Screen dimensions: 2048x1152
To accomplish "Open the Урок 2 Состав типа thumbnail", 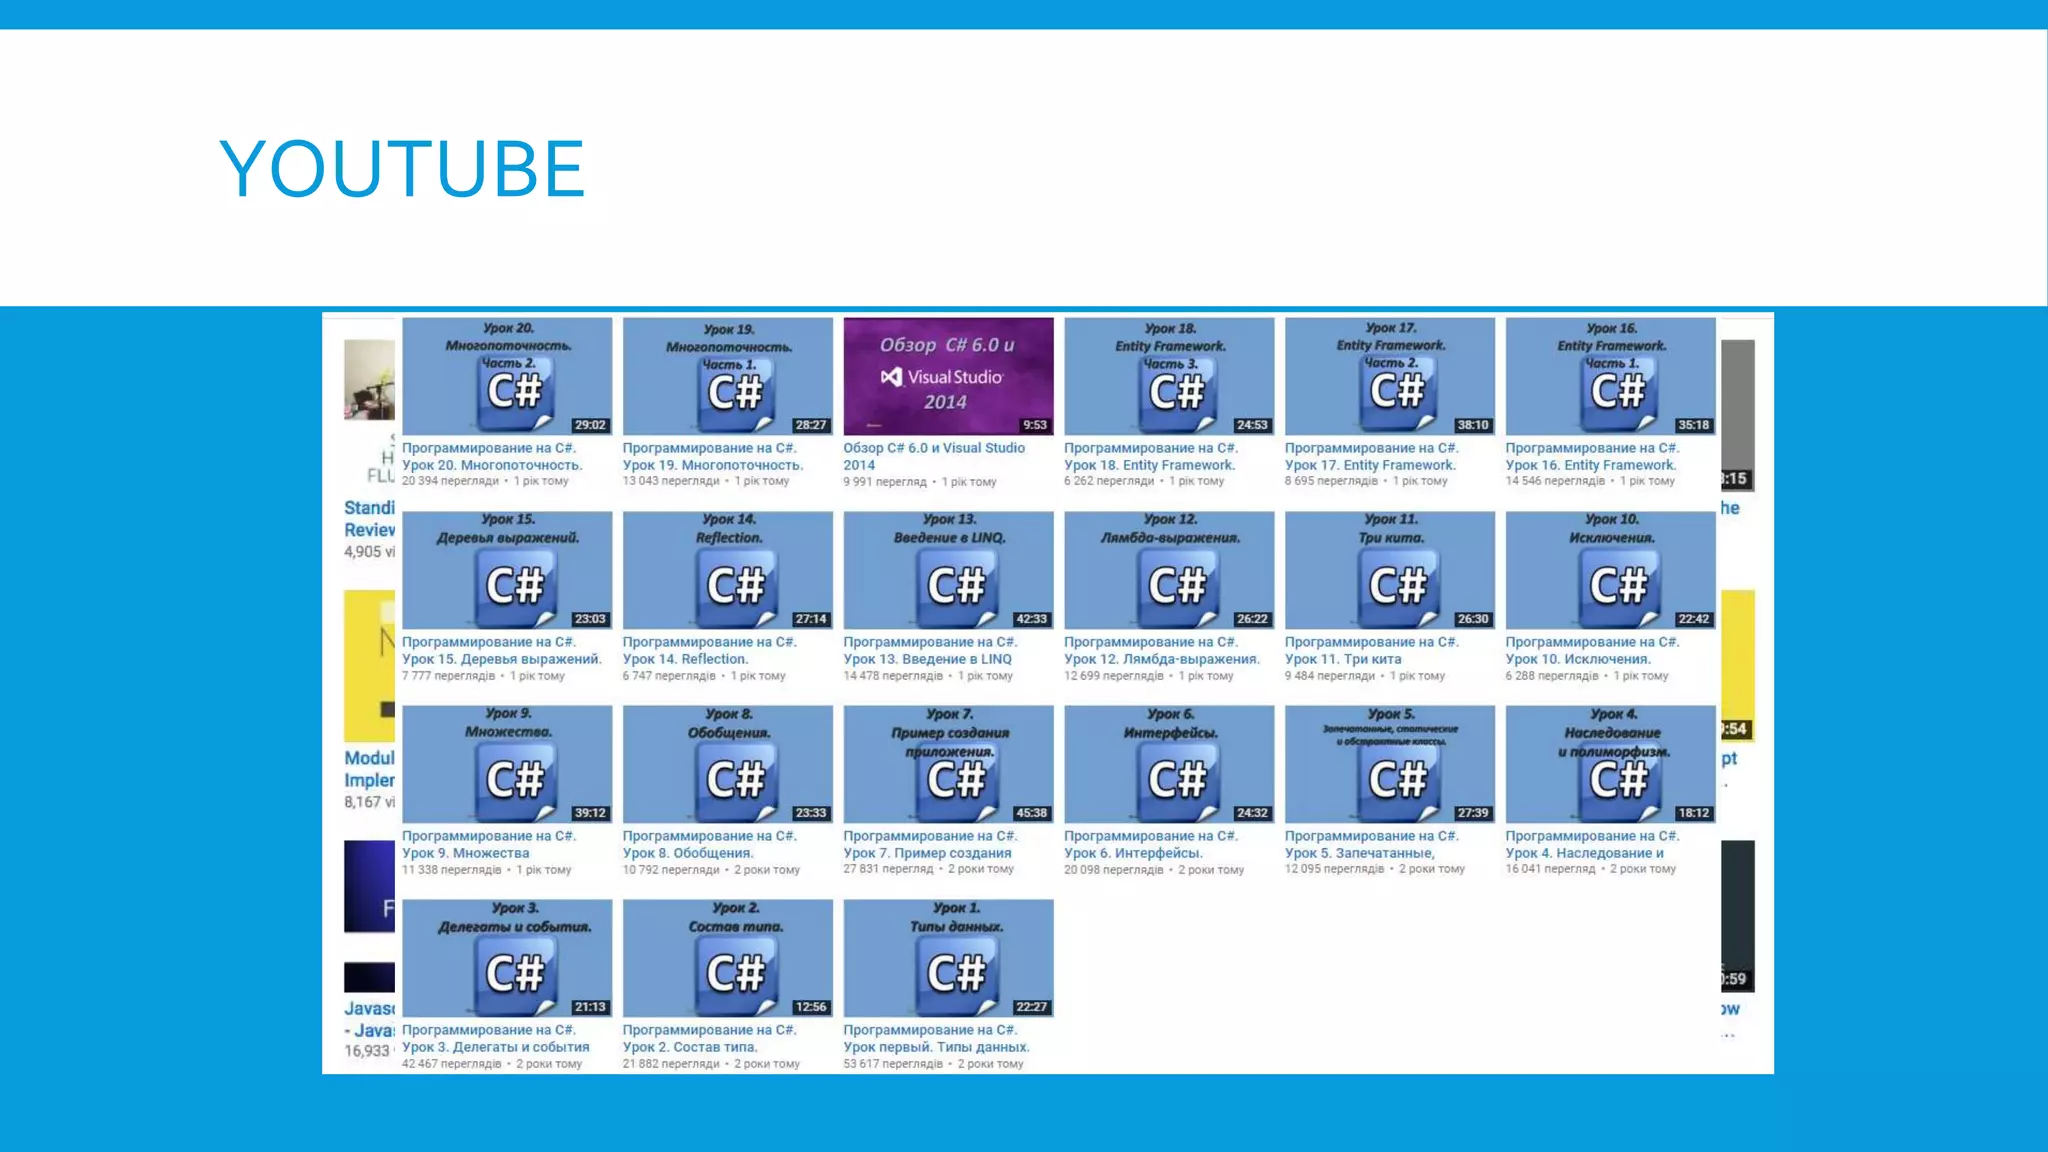I will click(728, 958).
